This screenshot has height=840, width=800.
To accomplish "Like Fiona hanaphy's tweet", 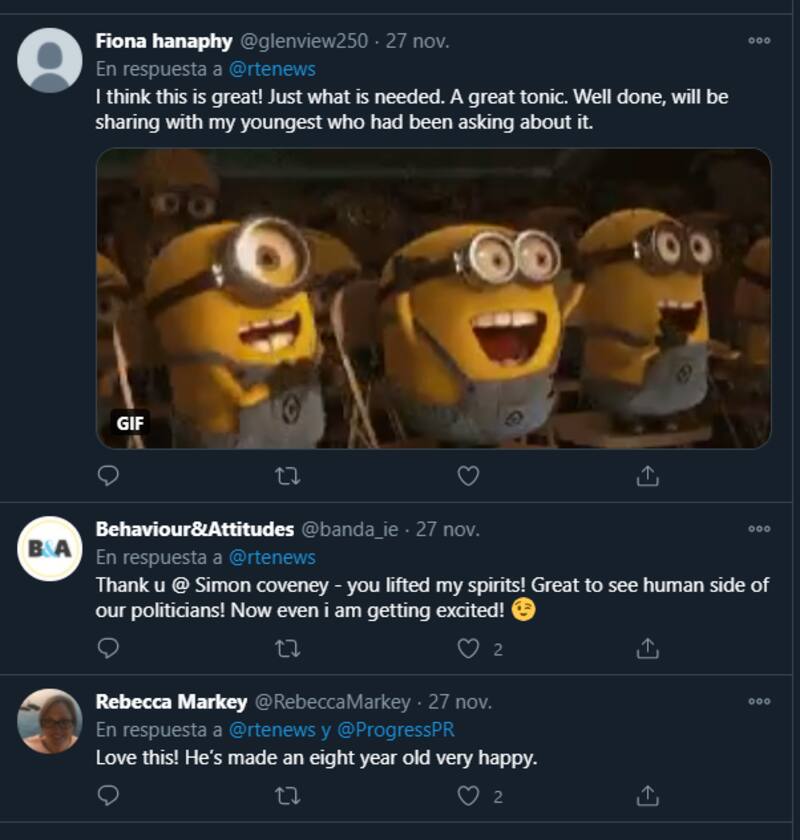I will click(x=468, y=476).
